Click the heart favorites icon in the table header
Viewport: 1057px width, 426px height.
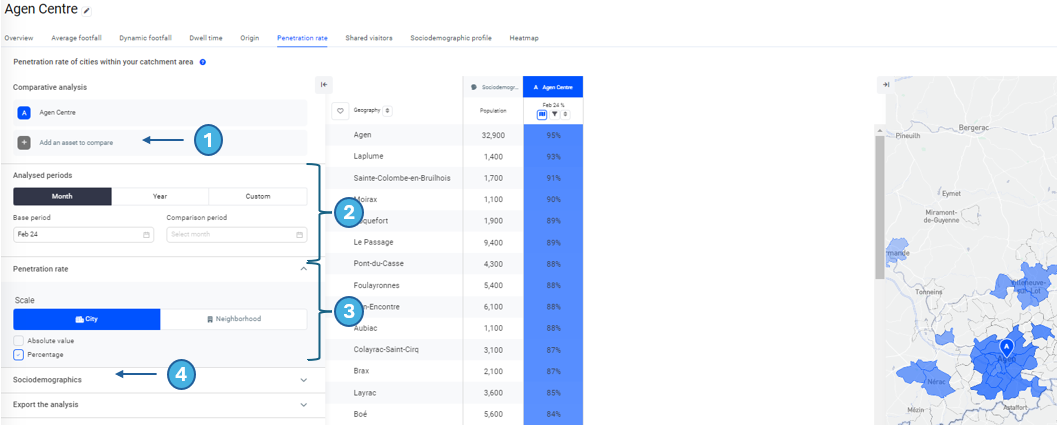point(341,111)
